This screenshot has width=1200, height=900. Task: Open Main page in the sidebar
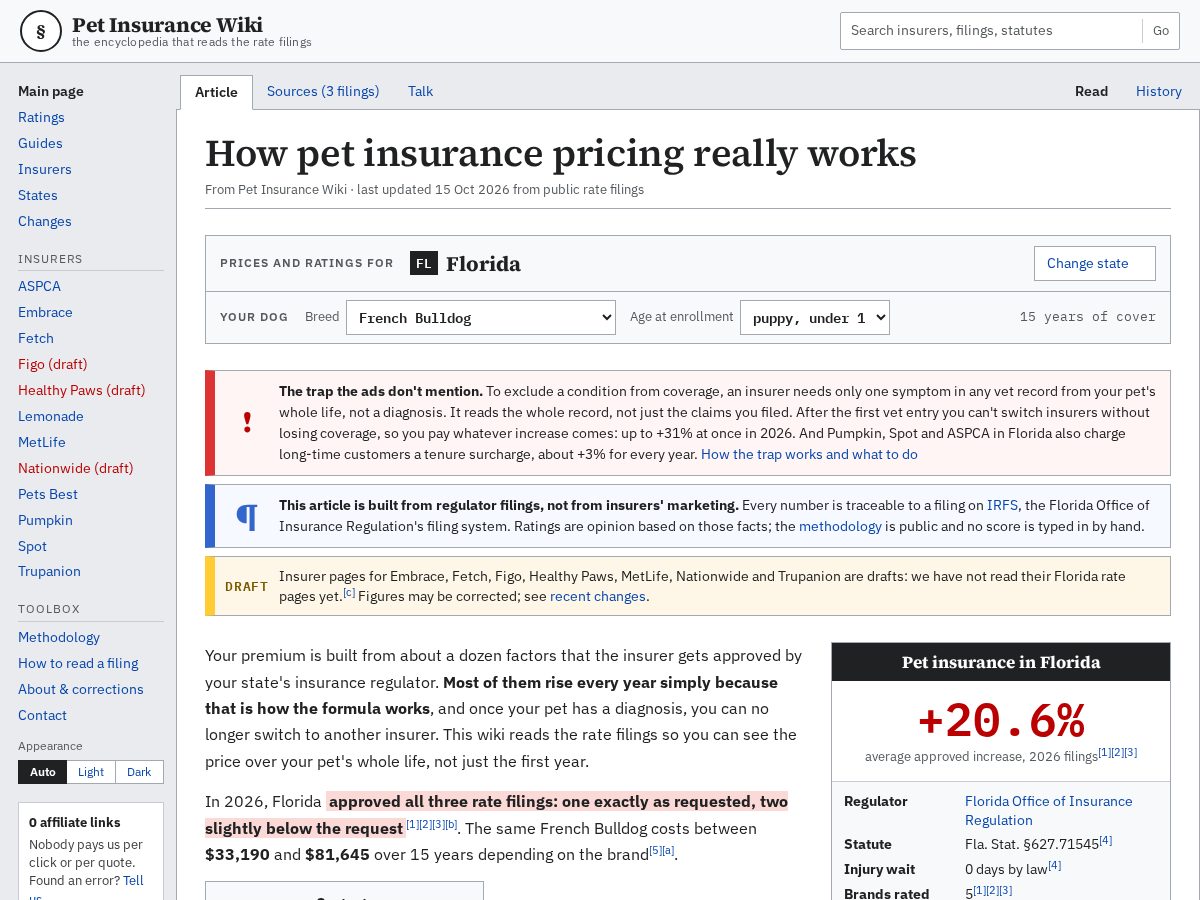pos(51,91)
